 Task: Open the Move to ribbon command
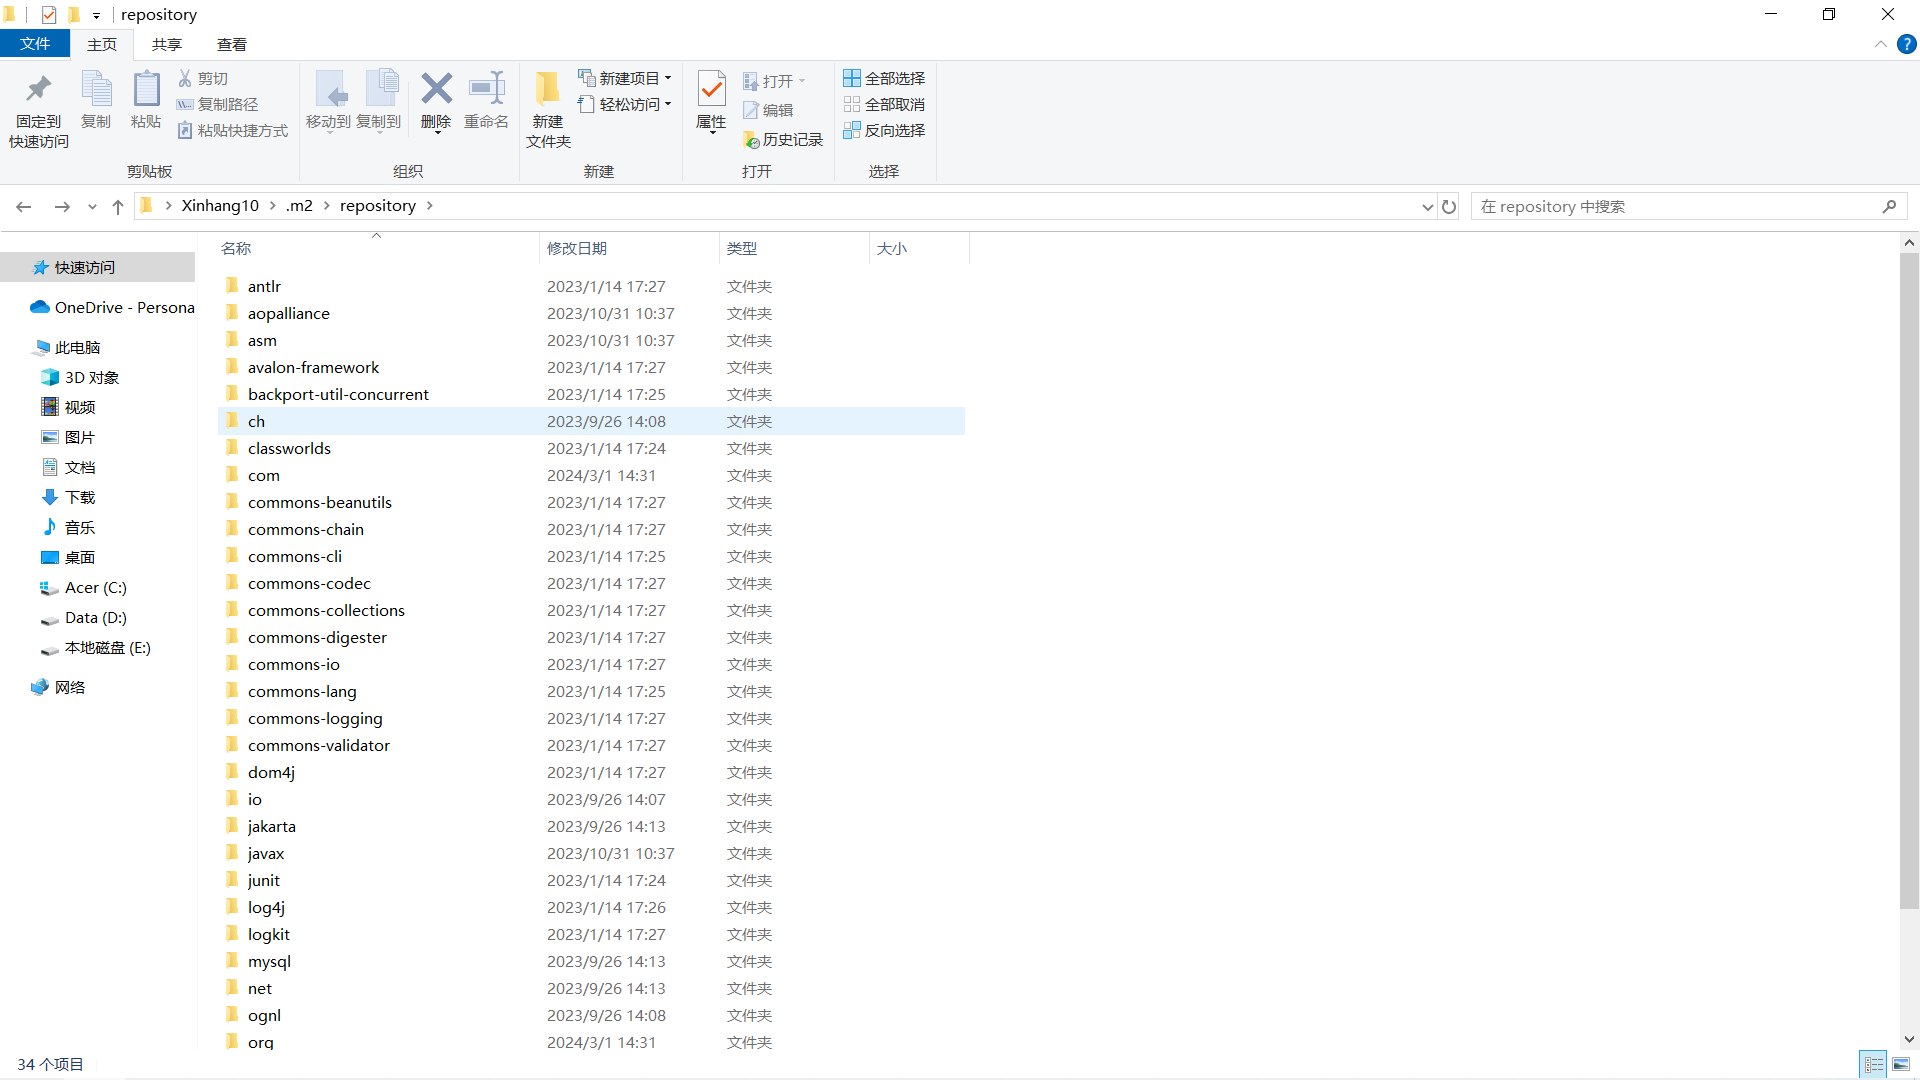tap(328, 101)
